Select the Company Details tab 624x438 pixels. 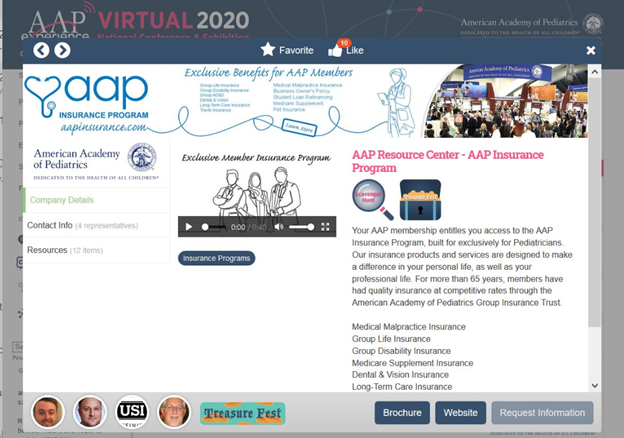pos(96,200)
